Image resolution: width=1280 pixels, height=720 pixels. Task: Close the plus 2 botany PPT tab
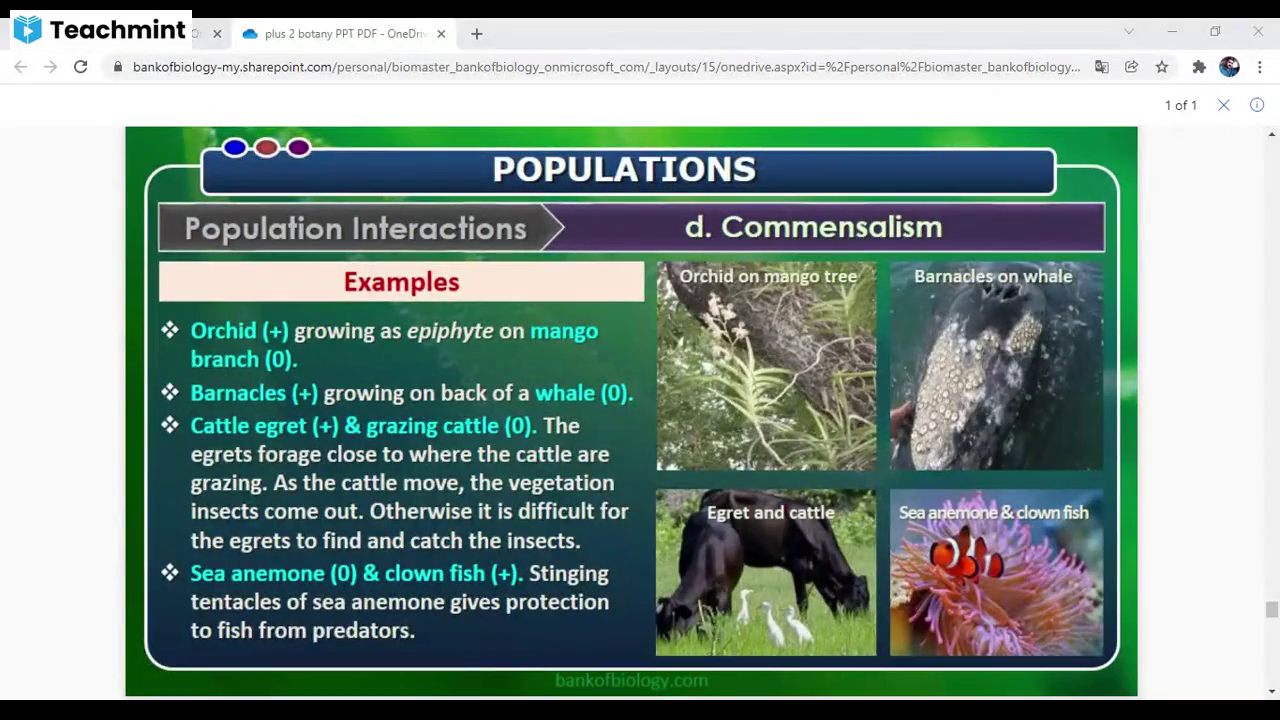click(x=441, y=34)
